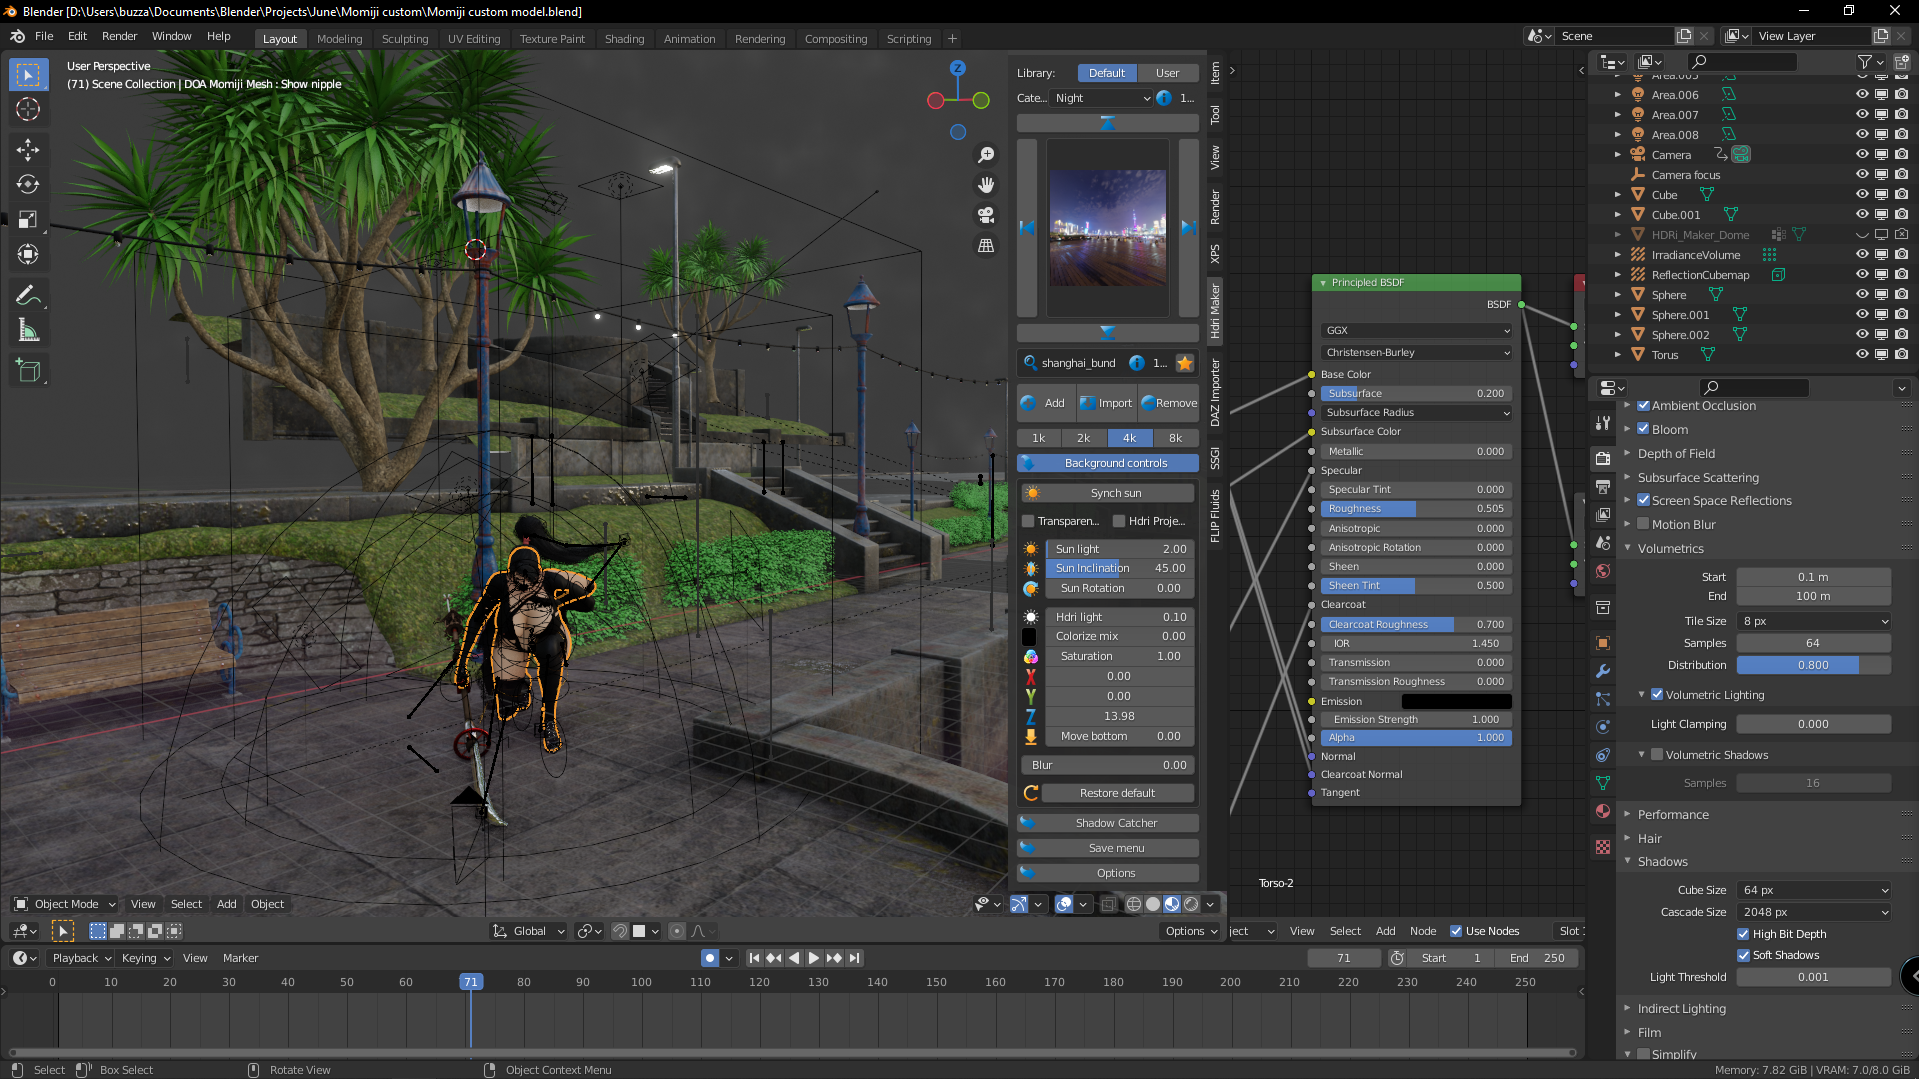The height and width of the screenshot is (1079, 1919).
Task: Open the Object Data properties tab icon
Action: [x=1603, y=783]
